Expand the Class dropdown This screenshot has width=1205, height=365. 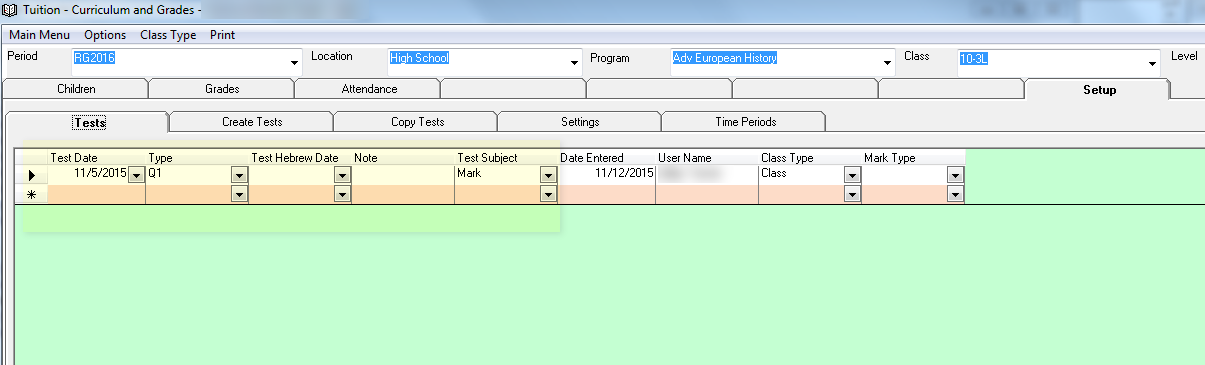[1153, 63]
